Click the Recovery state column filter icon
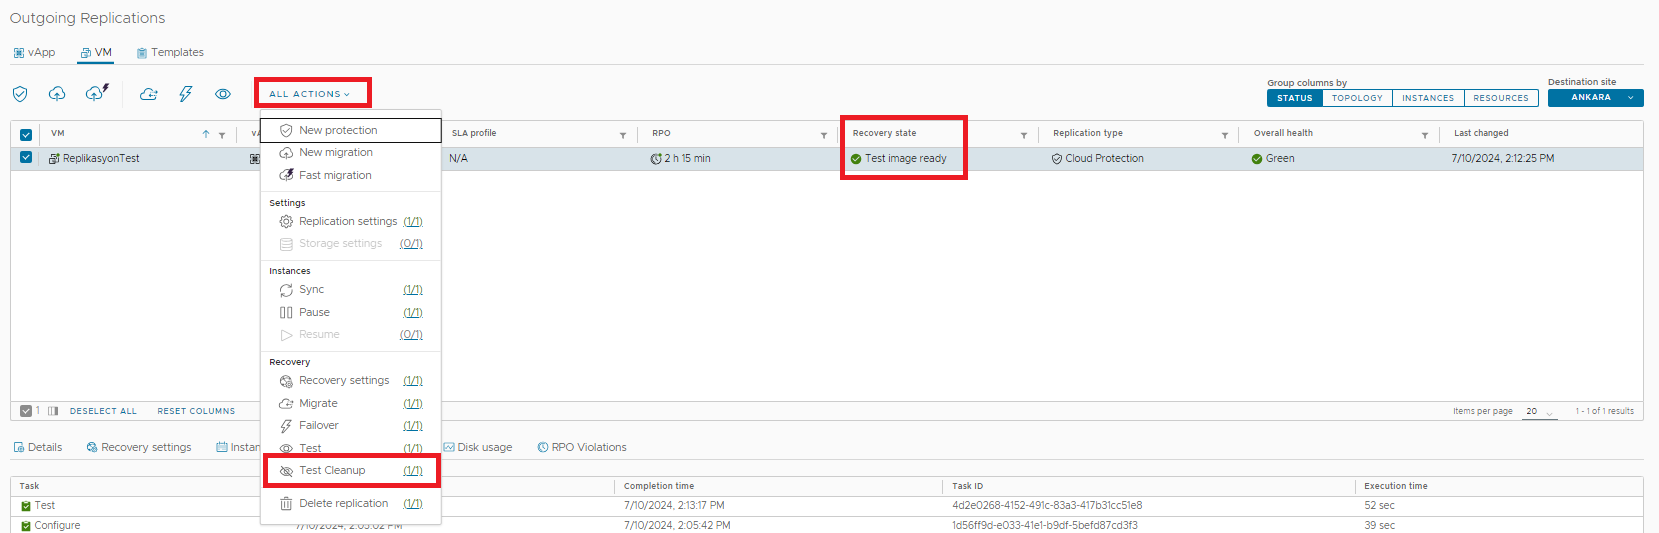 coord(1023,135)
